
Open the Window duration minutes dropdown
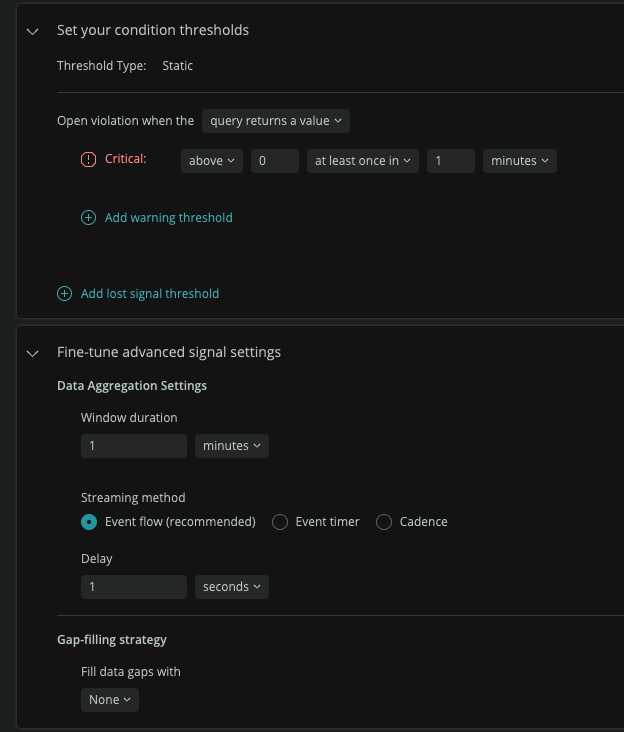pos(232,446)
